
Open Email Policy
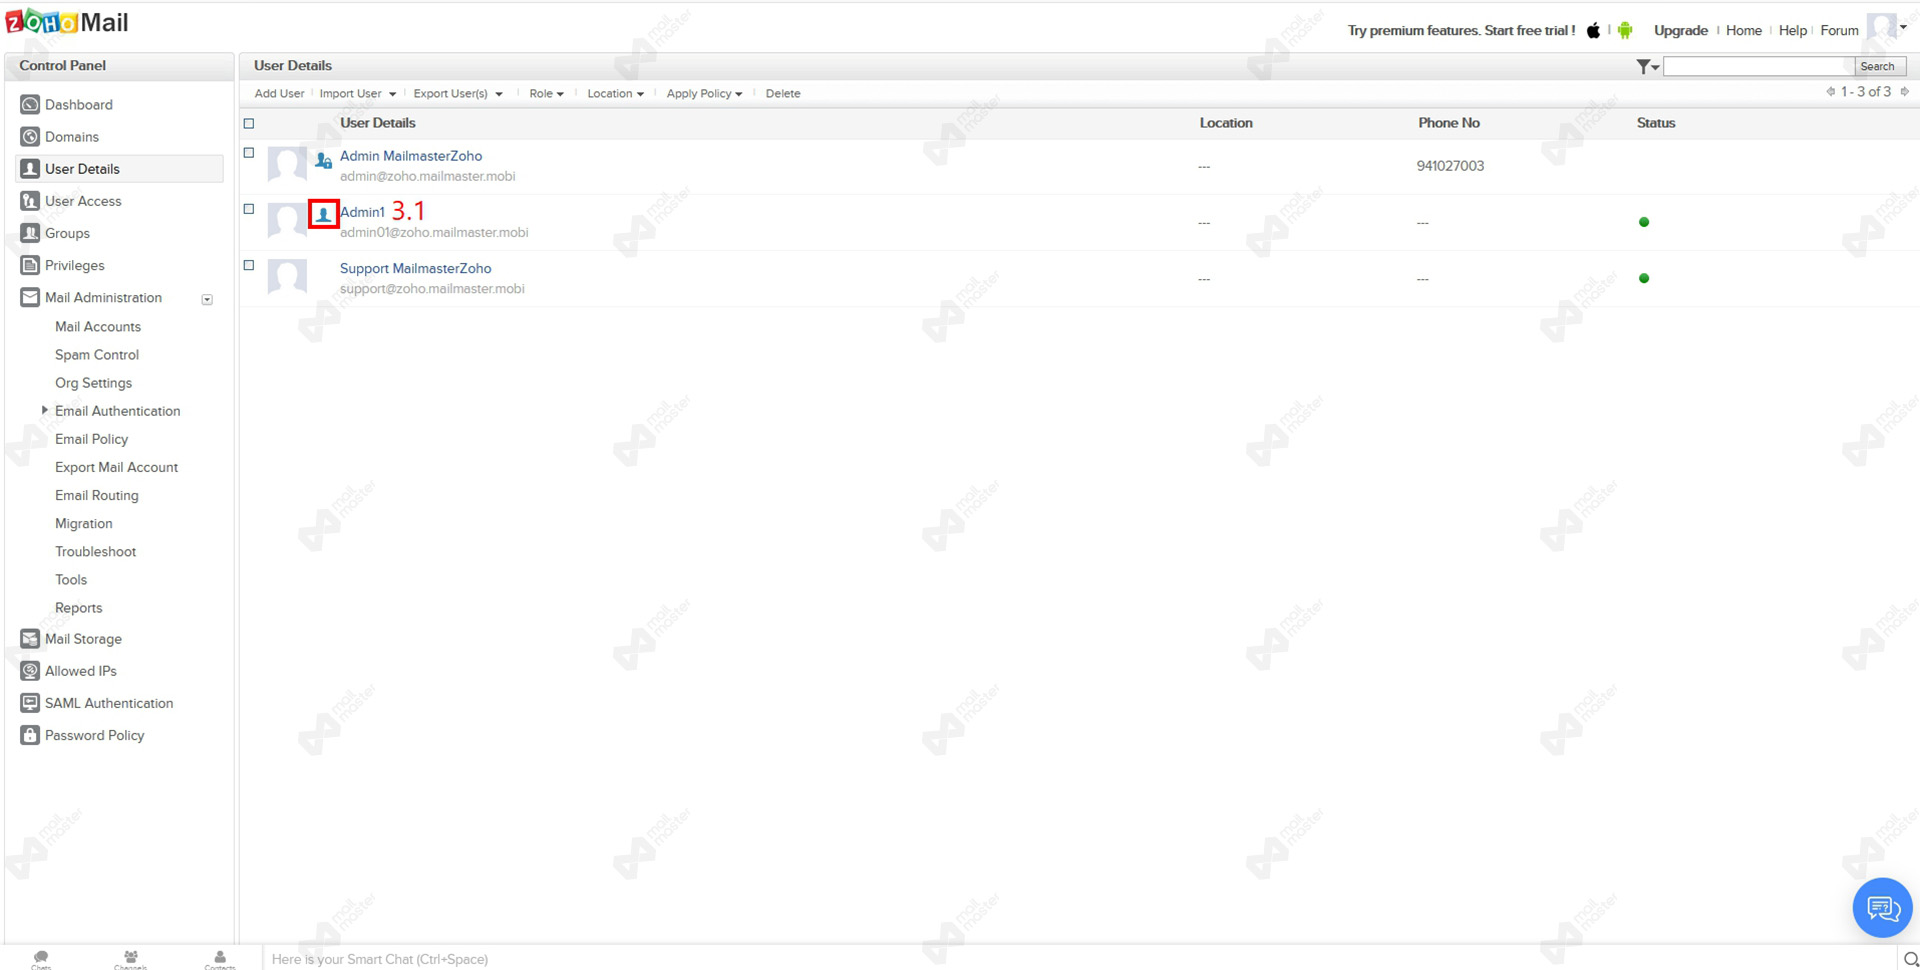92,439
